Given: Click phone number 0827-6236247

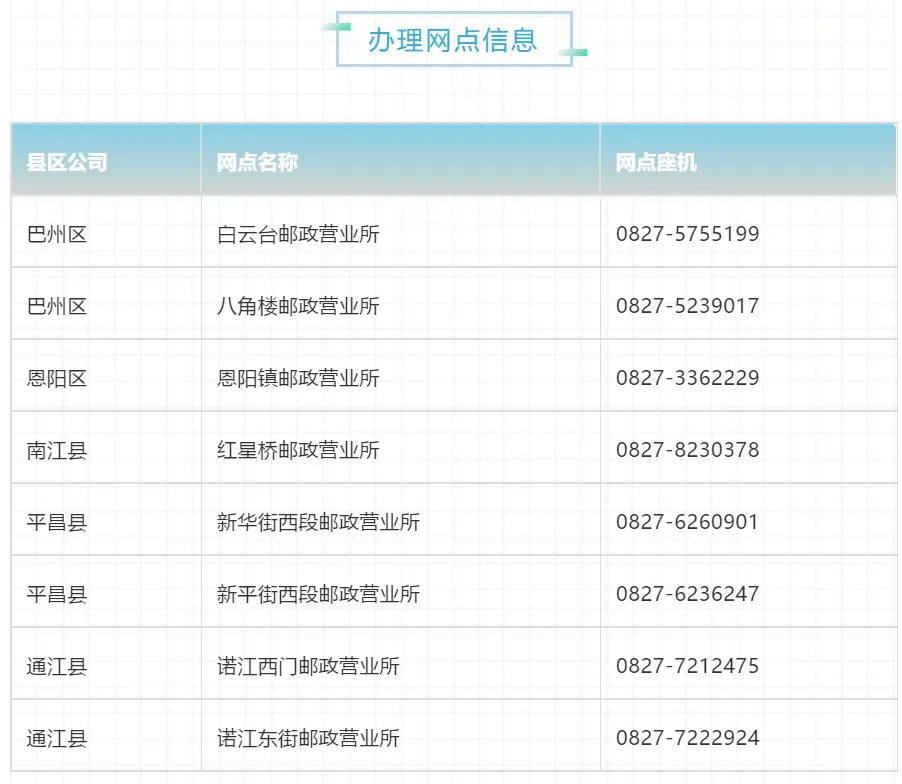Looking at the screenshot, I should [x=687, y=594].
